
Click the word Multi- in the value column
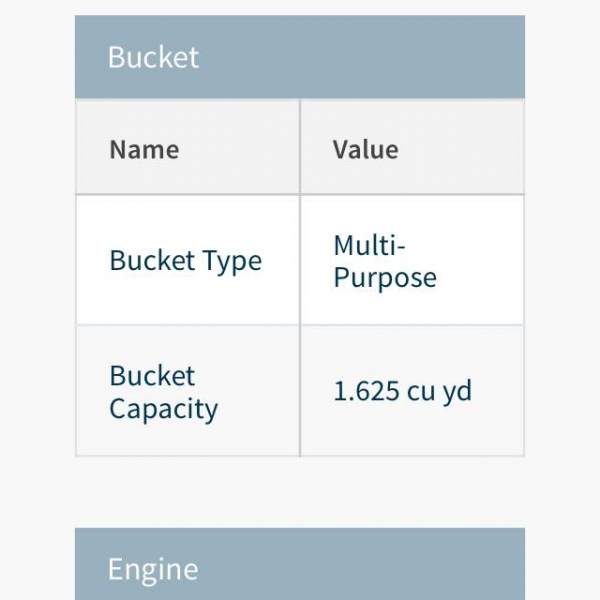(x=369, y=245)
